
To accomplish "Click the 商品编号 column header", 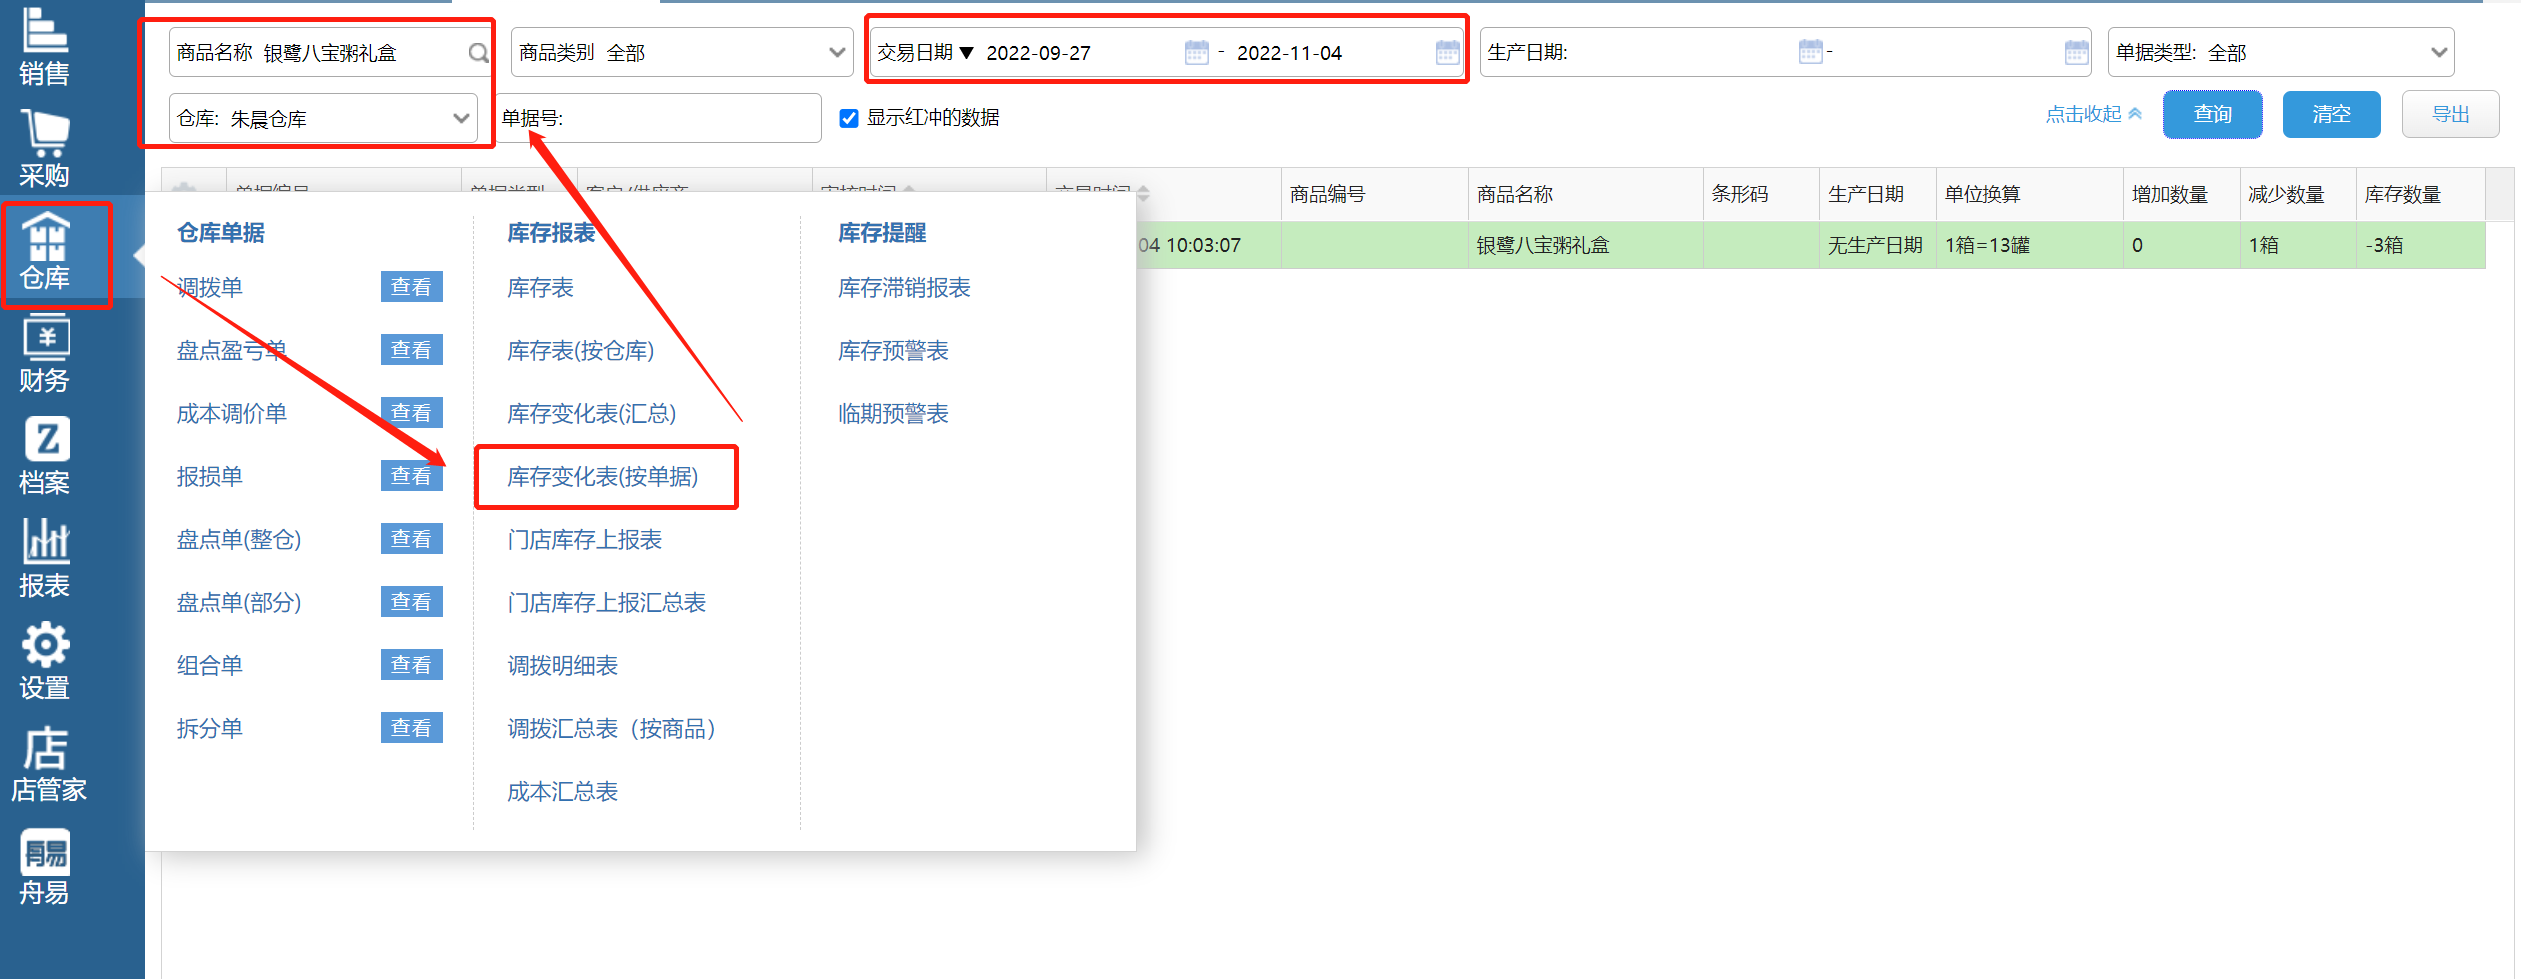I will pyautogui.click(x=1374, y=194).
